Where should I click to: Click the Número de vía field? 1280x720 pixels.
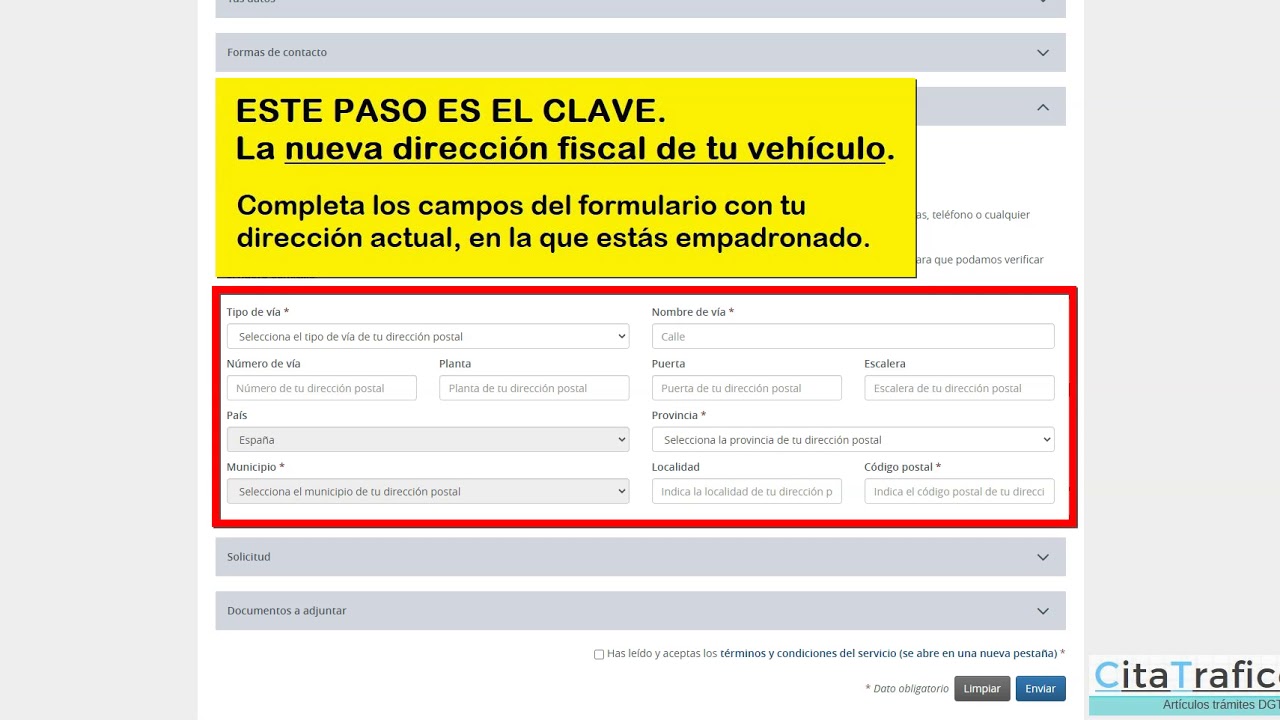point(321,388)
